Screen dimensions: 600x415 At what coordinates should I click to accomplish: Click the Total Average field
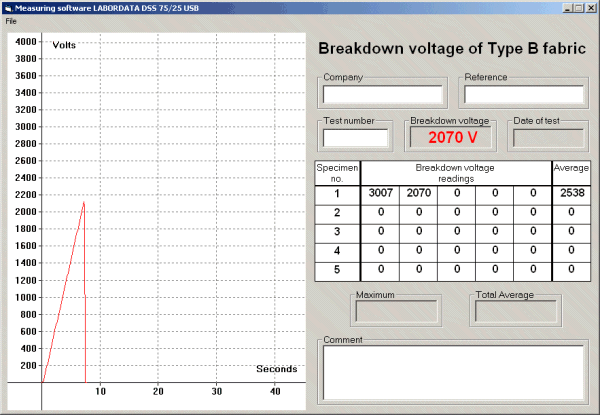pyautogui.click(x=514, y=311)
